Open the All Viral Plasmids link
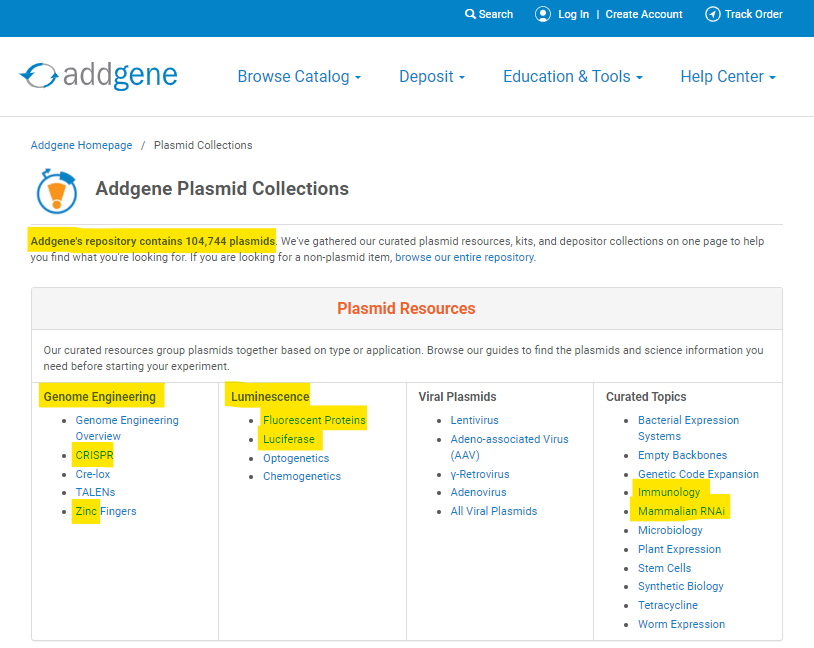This screenshot has width=814, height=648. pyautogui.click(x=494, y=511)
